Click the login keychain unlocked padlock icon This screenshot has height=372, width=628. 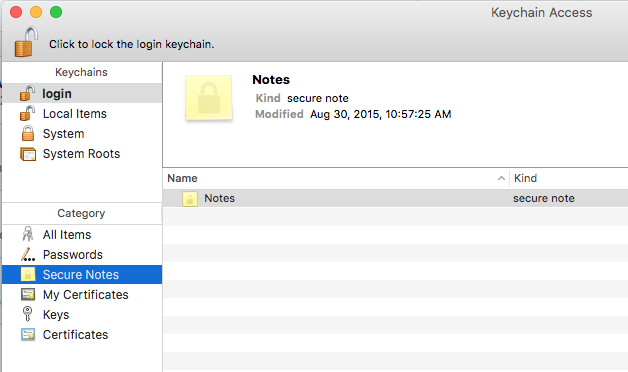pyautogui.click(x=27, y=93)
